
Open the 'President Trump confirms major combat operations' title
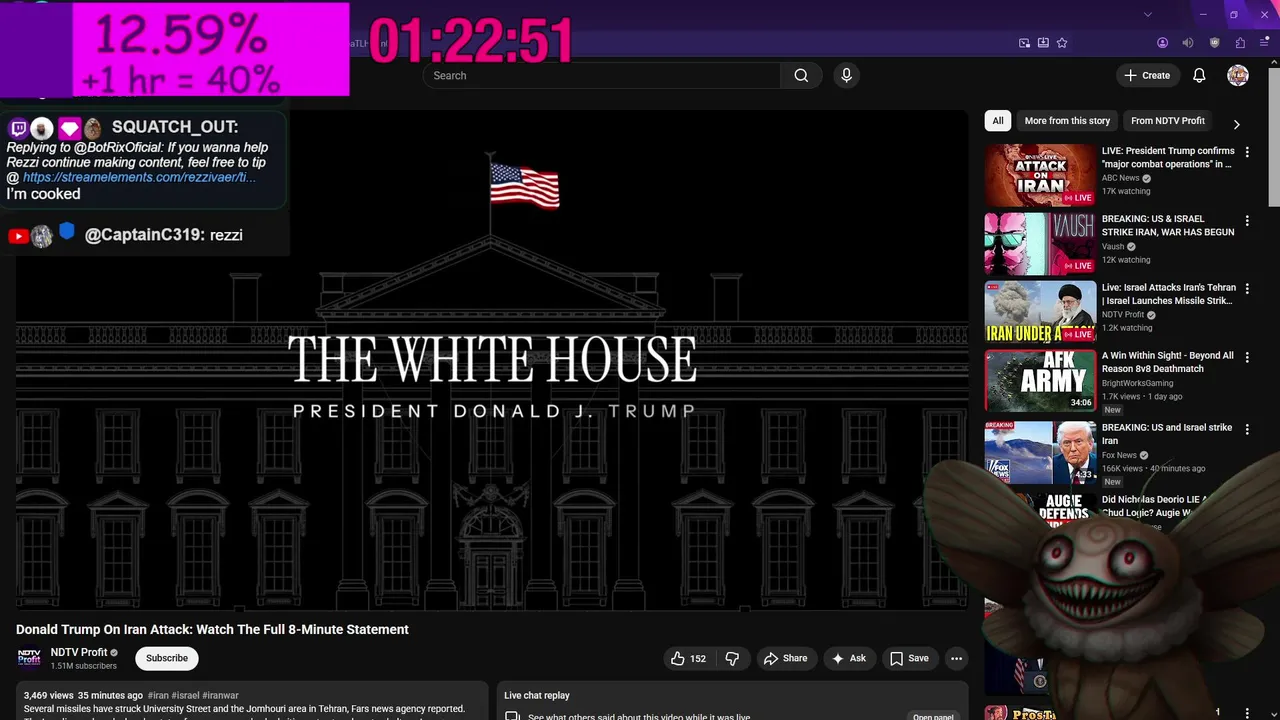pos(1168,157)
